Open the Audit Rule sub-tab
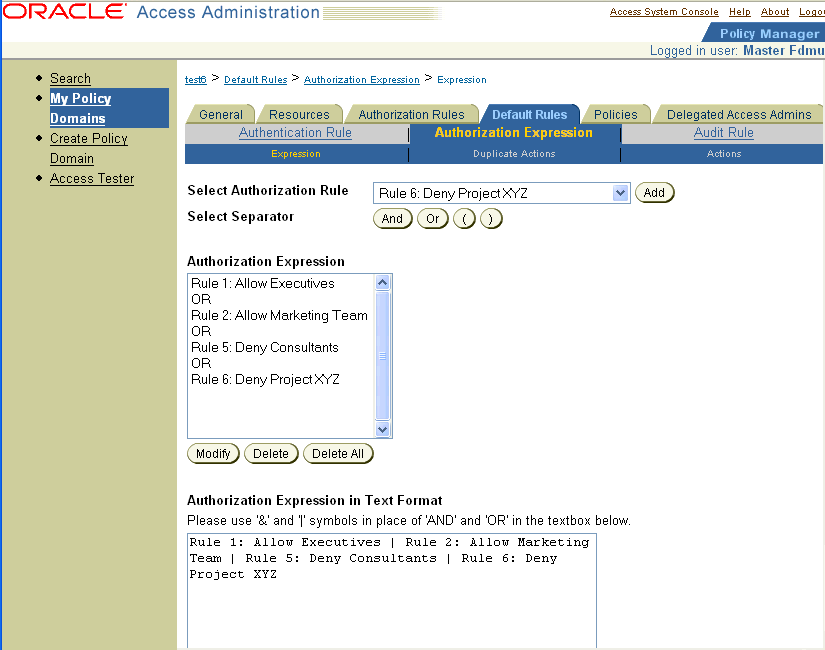 tap(723, 133)
